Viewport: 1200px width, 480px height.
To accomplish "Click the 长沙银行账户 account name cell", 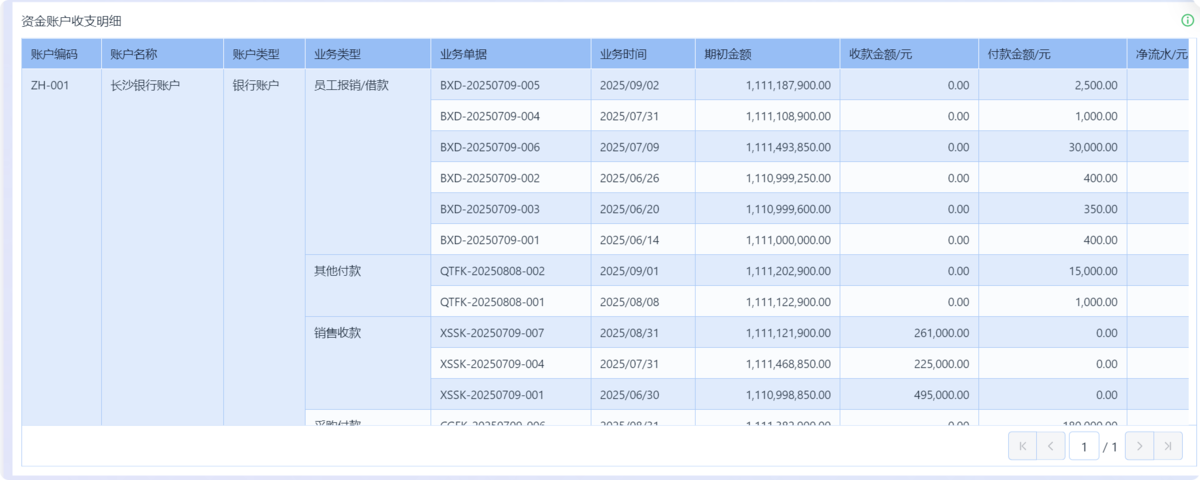I will pos(145,85).
